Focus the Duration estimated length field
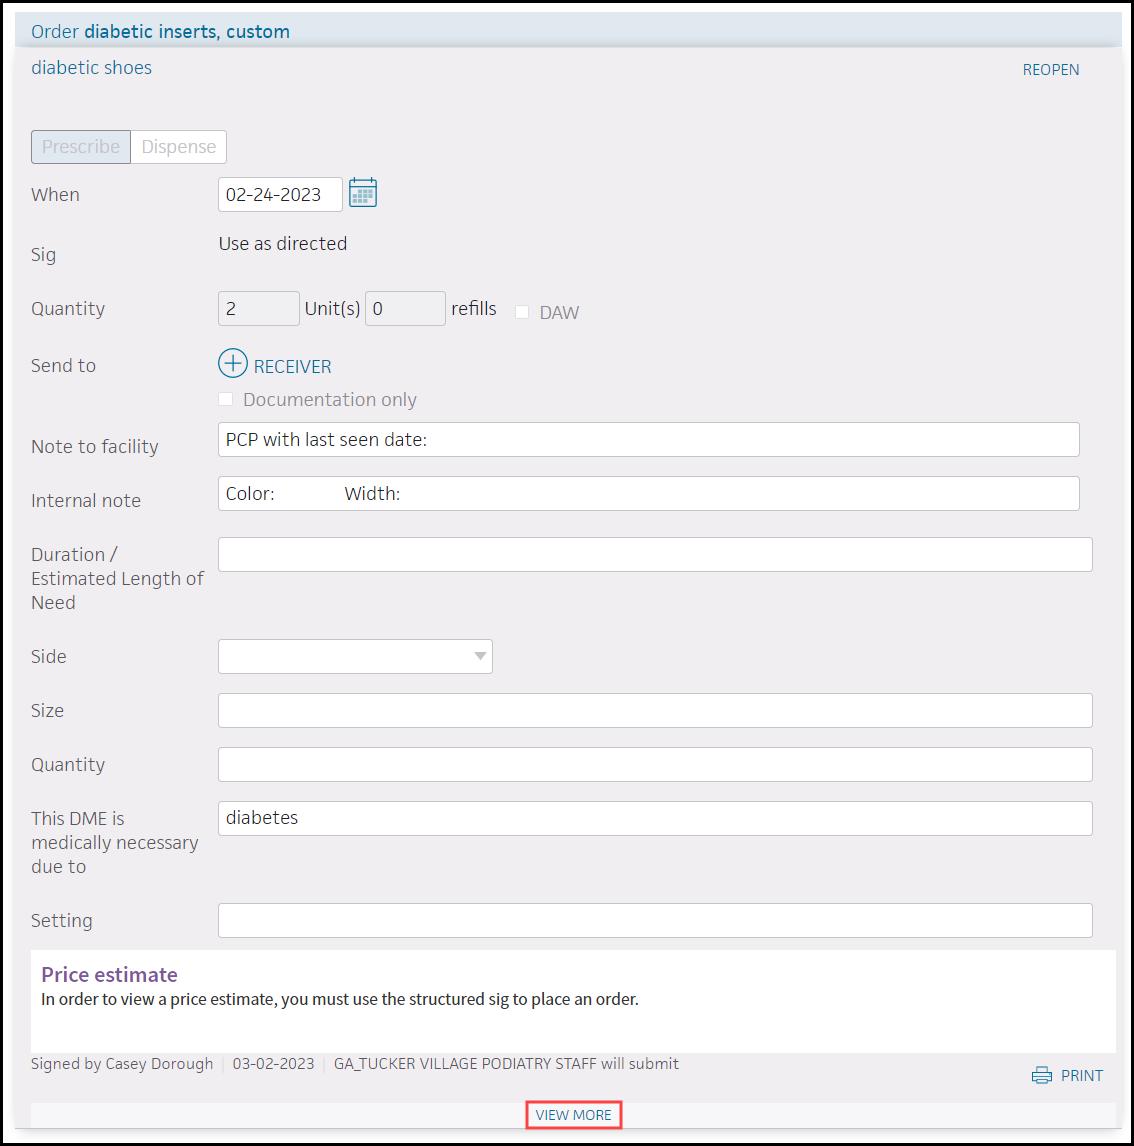 (655, 555)
